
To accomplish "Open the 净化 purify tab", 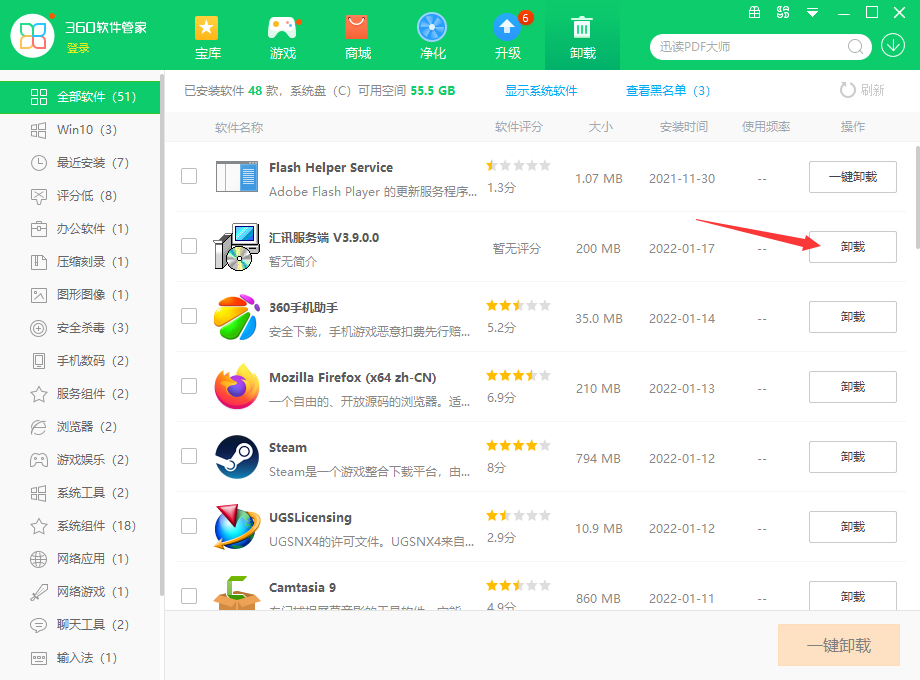I will point(432,38).
